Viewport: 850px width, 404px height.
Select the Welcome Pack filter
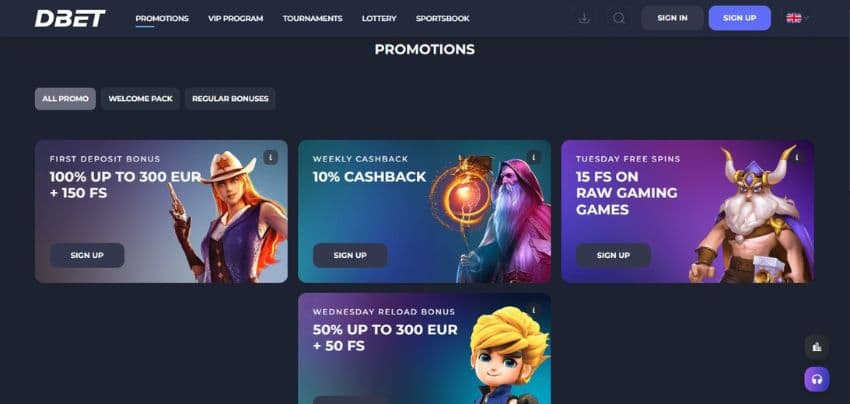point(140,99)
